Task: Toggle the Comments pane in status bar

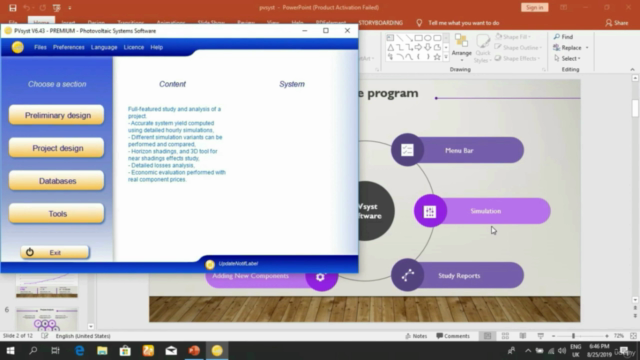Action: [453, 336]
